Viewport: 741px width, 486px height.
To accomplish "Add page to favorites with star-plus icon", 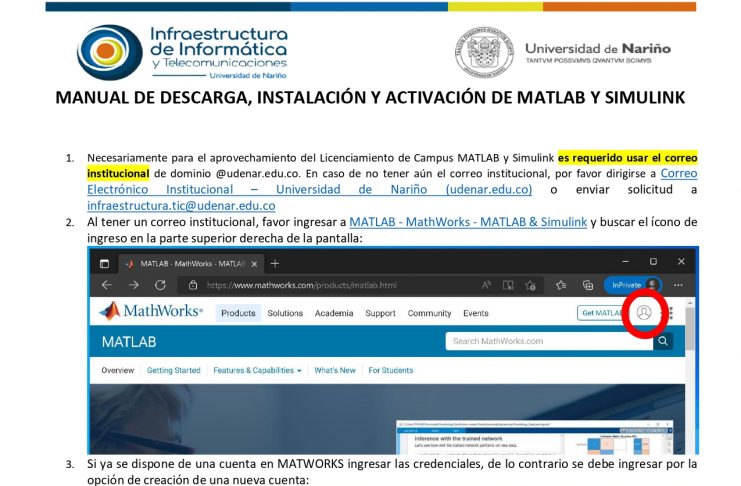I will click(x=530, y=285).
